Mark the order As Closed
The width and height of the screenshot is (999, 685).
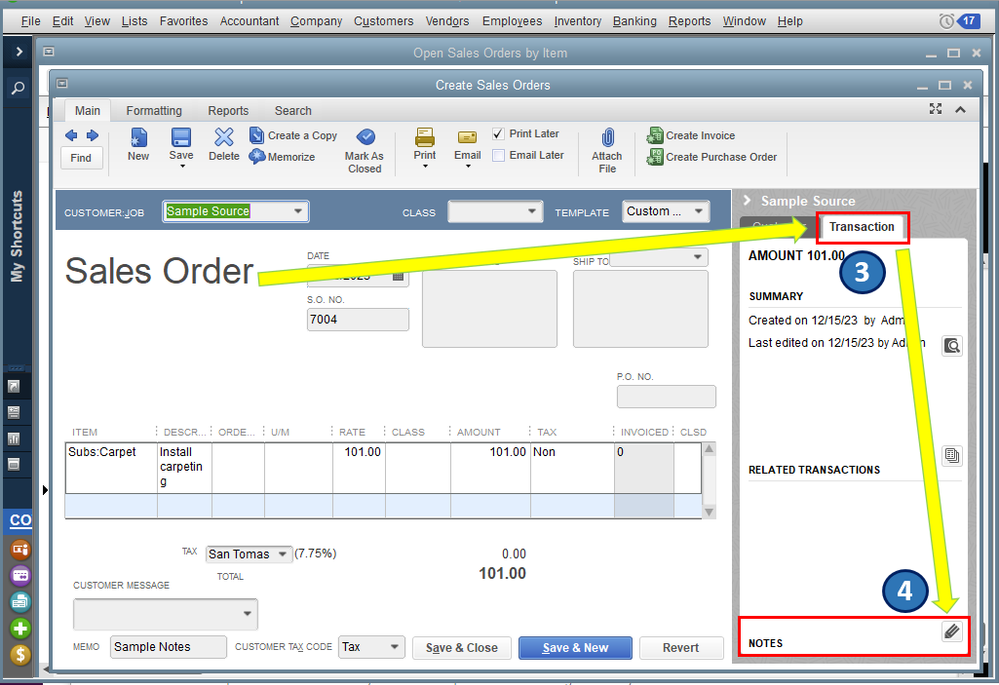[x=364, y=151]
